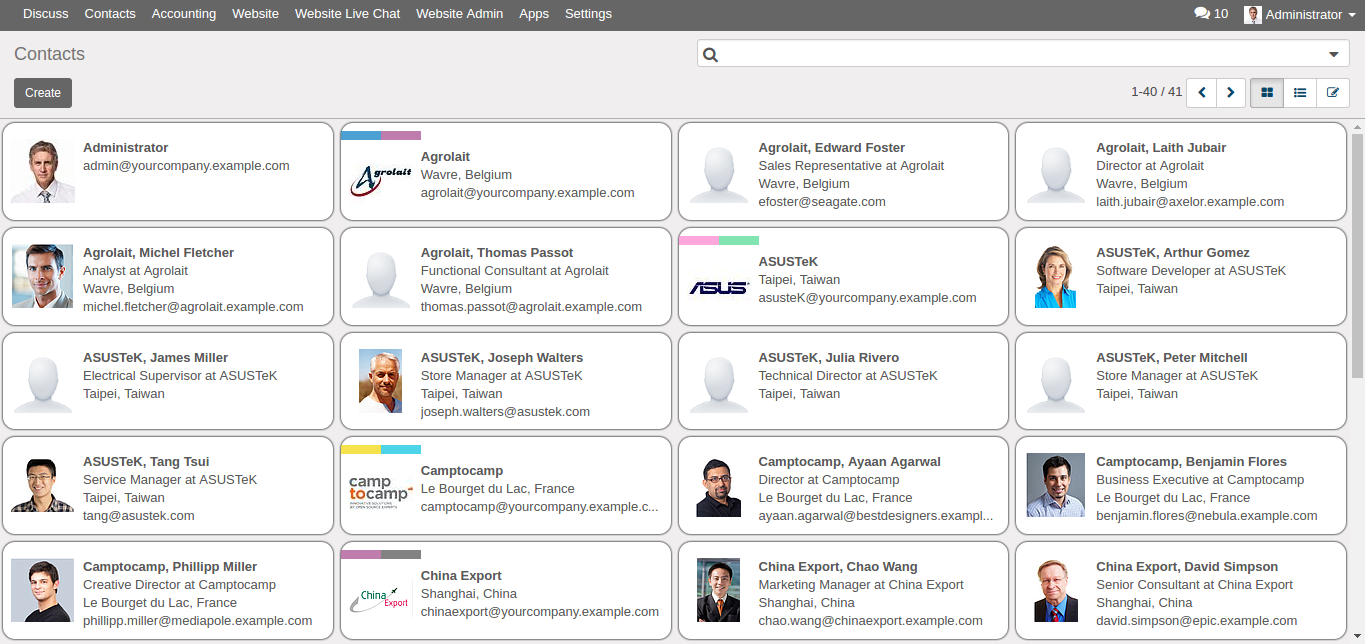This screenshot has height=644, width=1365.
Task: Select the kanban view icon
Action: pos(1266,92)
